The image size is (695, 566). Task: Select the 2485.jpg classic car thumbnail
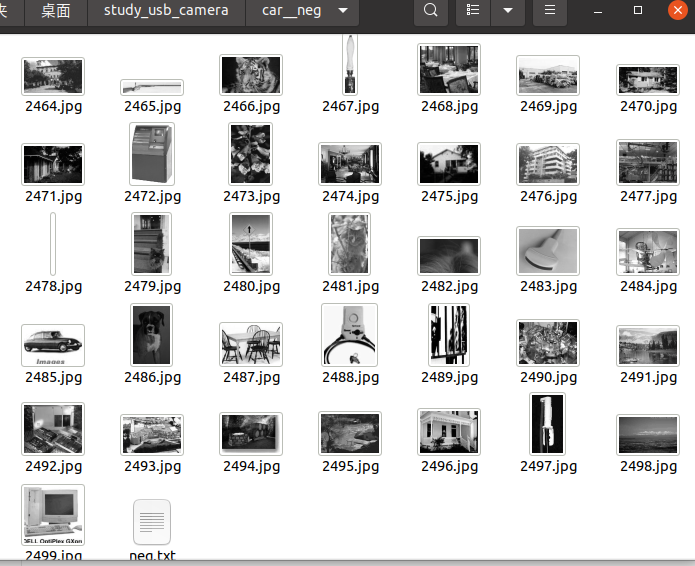[53, 345]
